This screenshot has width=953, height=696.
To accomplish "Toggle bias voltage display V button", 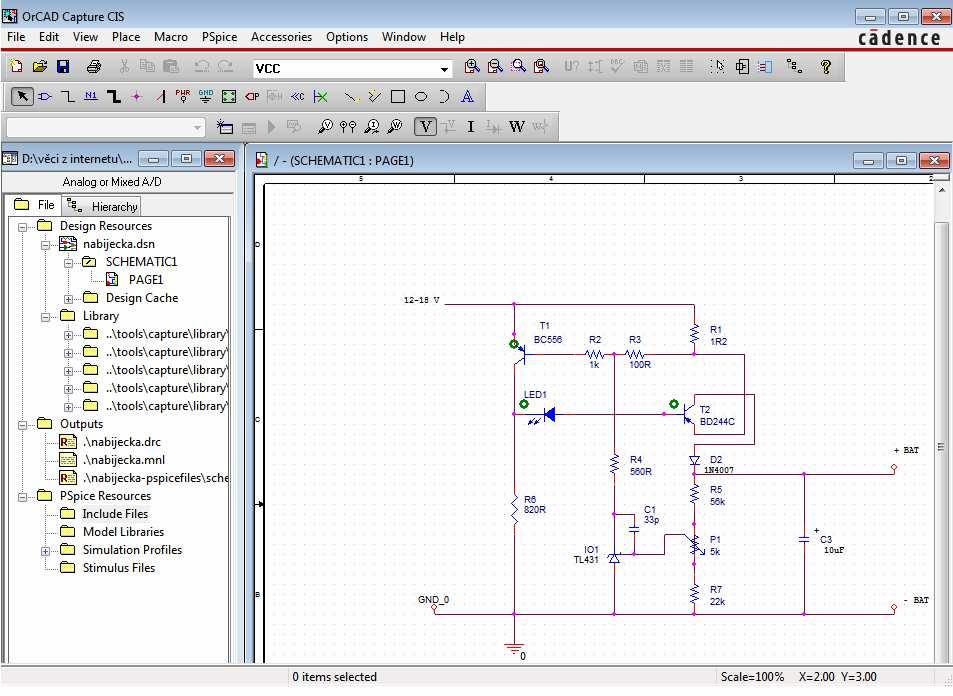I will pos(425,127).
